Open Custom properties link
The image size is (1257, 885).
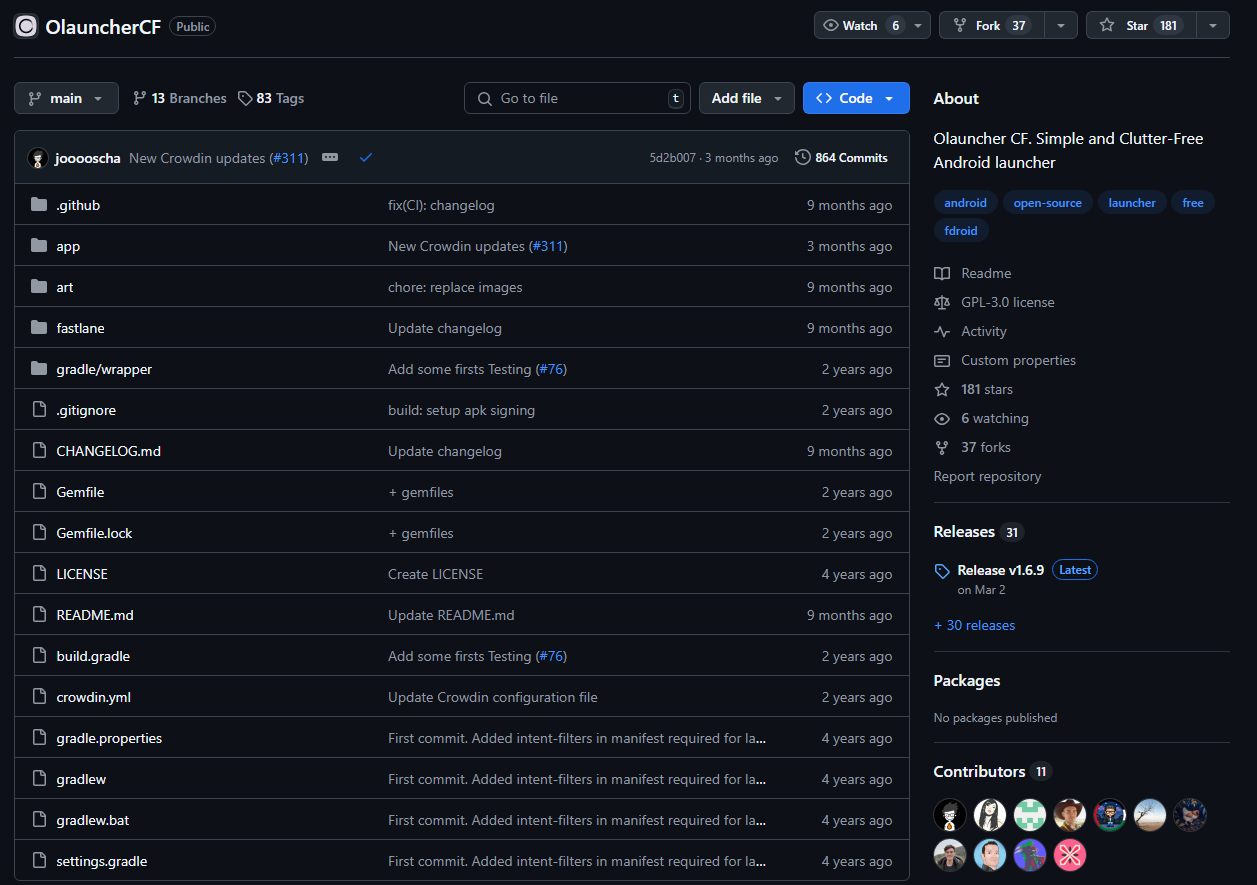(x=1005, y=360)
